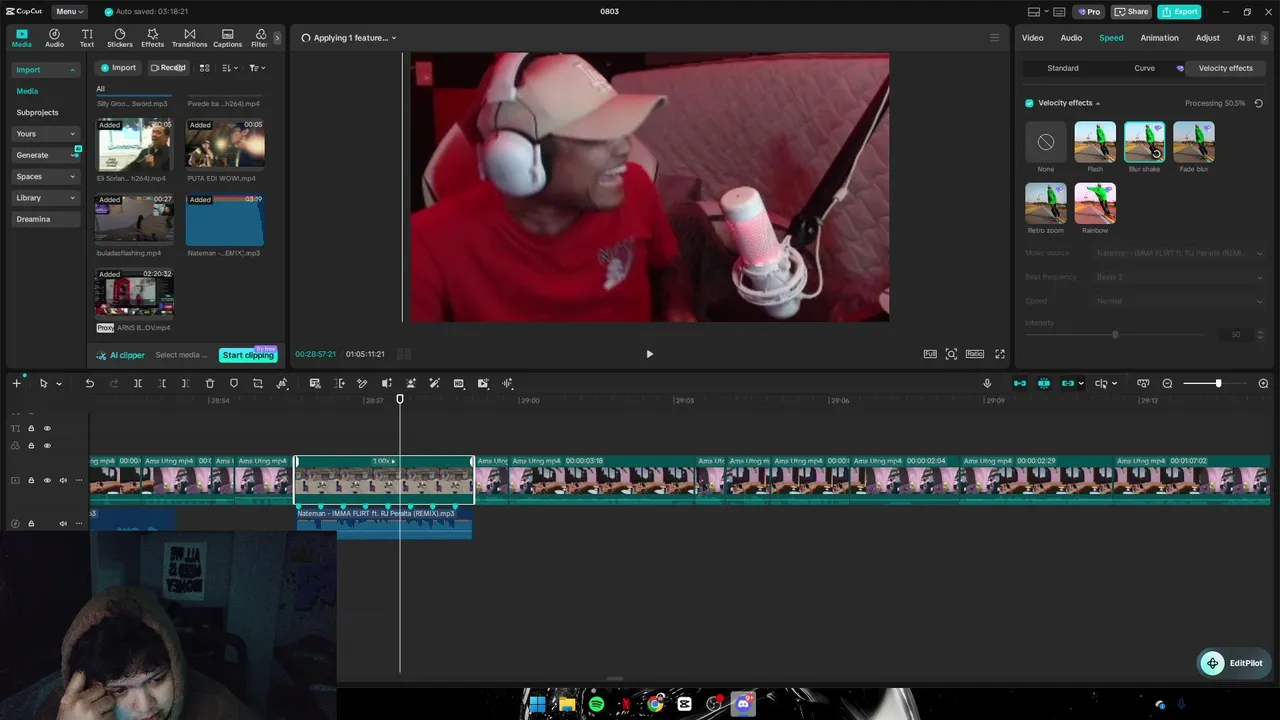Open Google Chrome from the taskbar
The image size is (1280, 720).
pyautogui.click(x=655, y=704)
